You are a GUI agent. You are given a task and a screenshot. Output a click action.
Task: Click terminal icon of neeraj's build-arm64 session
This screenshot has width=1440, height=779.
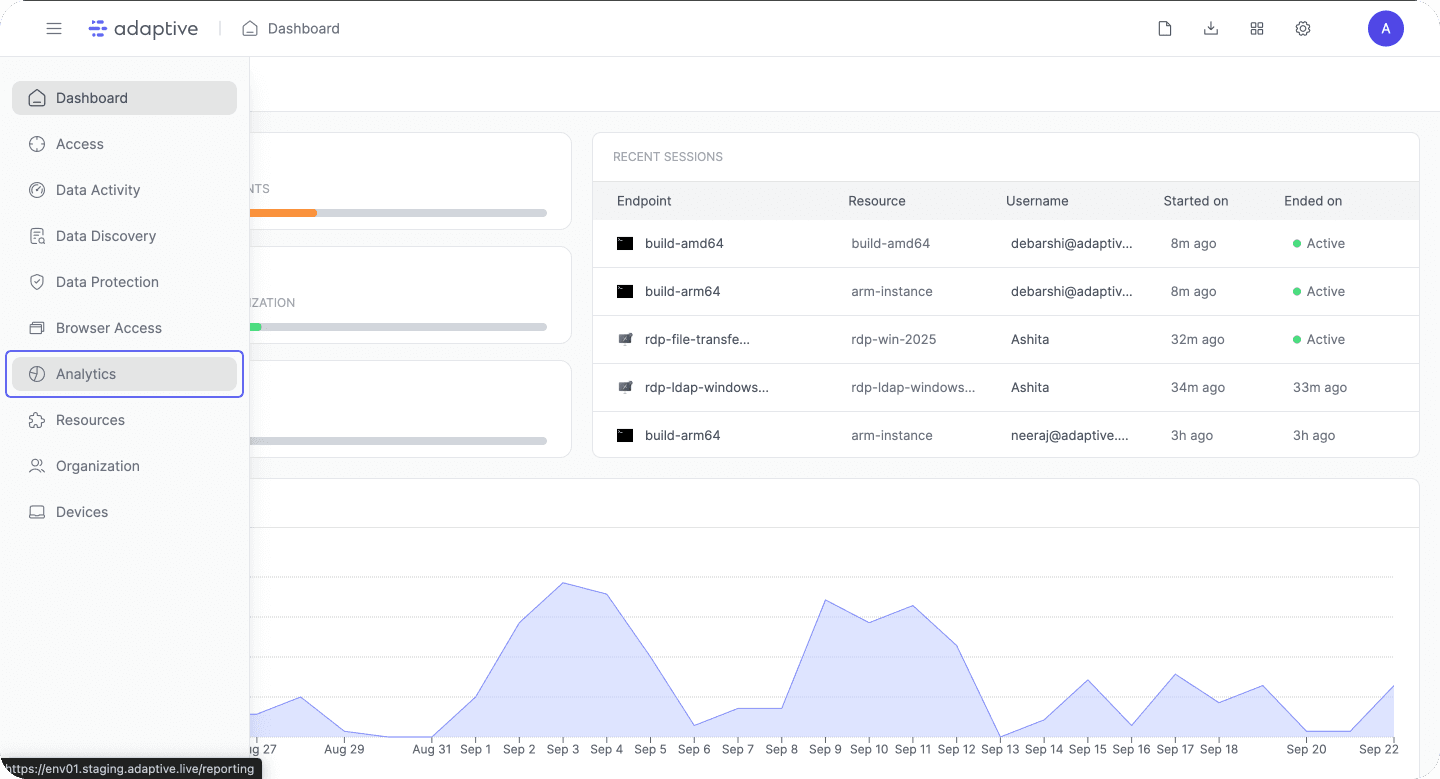point(625,435)
